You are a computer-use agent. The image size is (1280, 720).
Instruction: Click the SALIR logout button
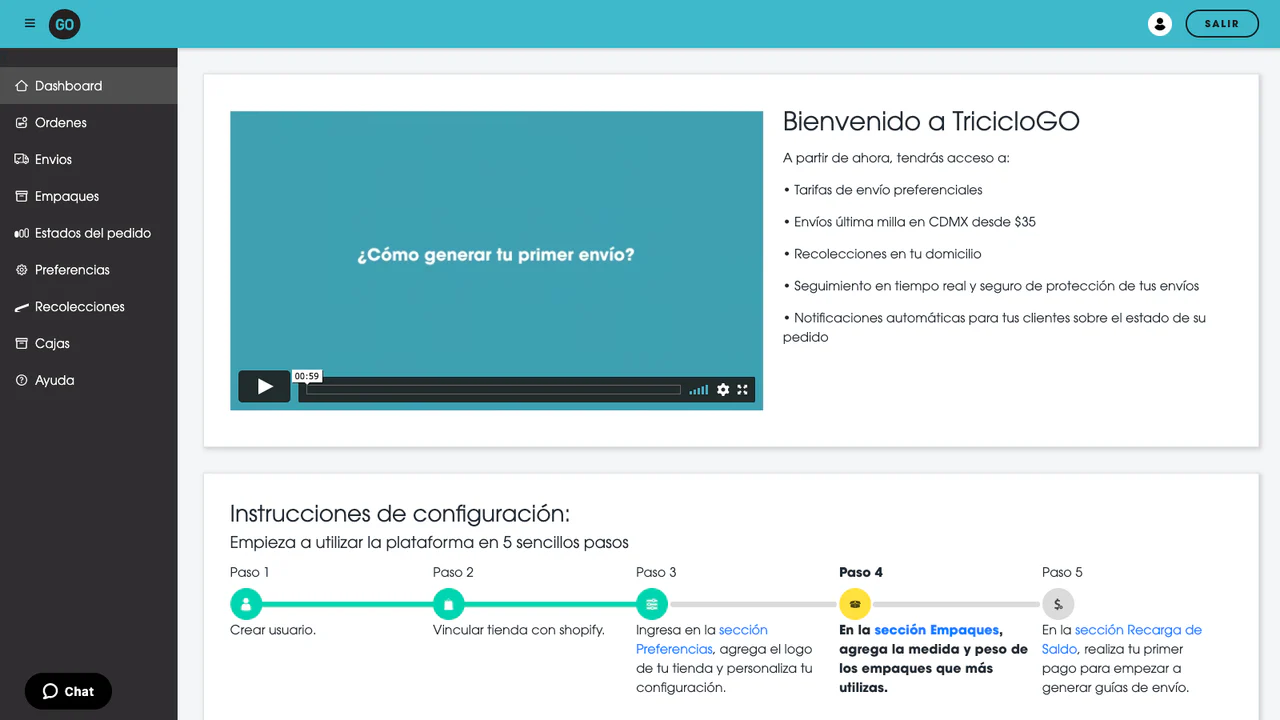click(x=1222, y=24)
